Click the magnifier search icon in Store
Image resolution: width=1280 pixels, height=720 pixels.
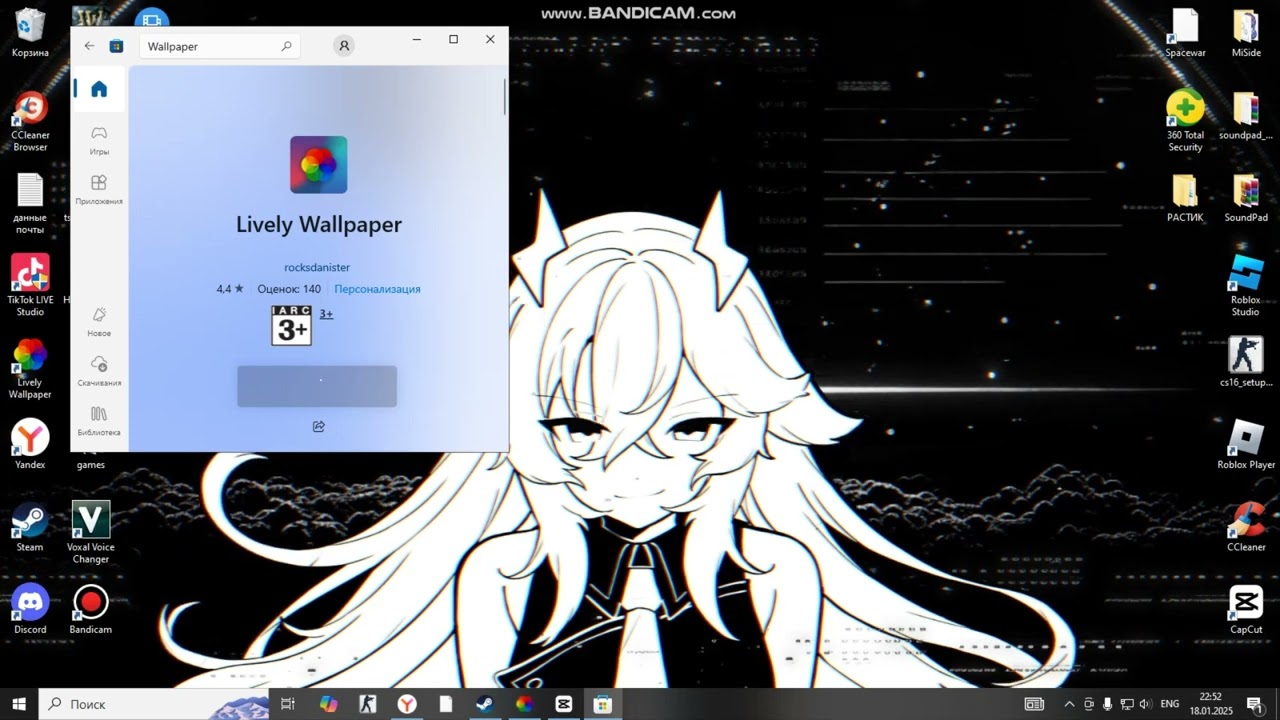click(x=286, y=46)
